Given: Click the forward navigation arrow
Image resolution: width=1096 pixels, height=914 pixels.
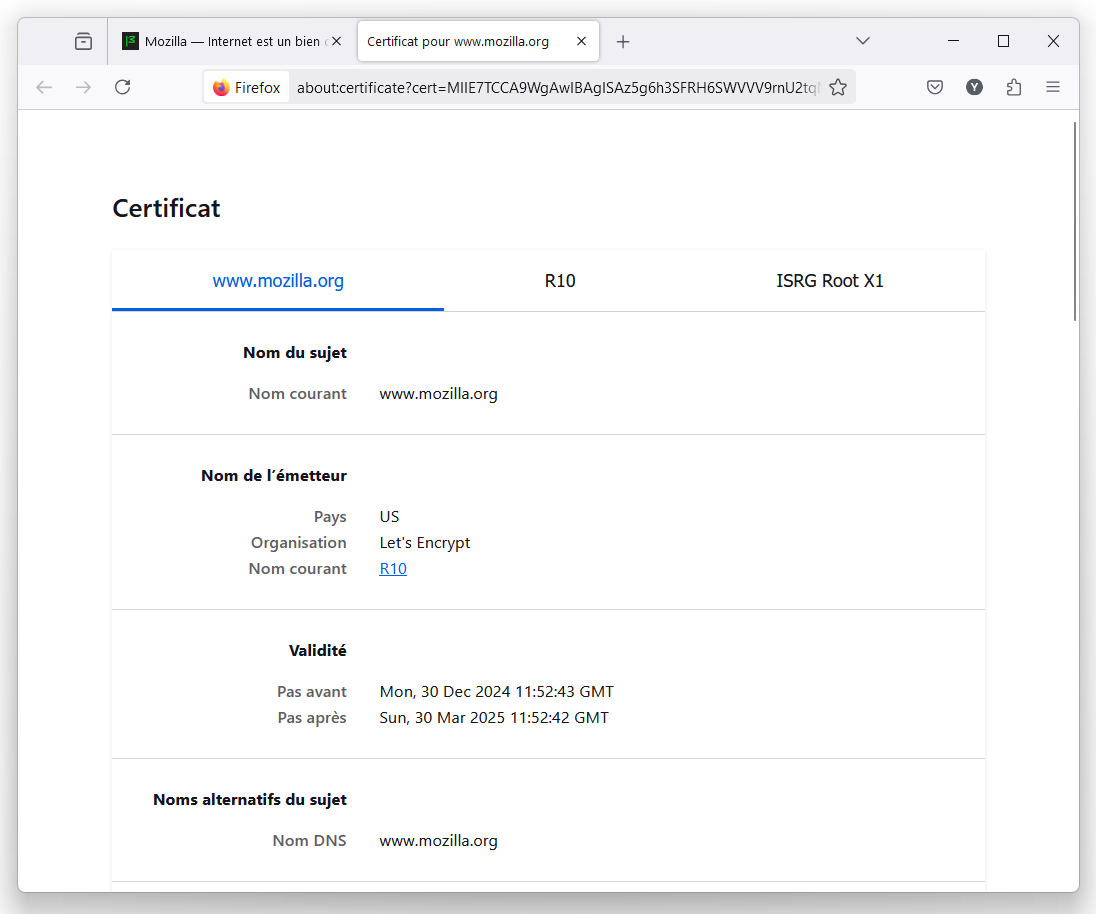Looking at the screenshot, I should click(83, 87).
